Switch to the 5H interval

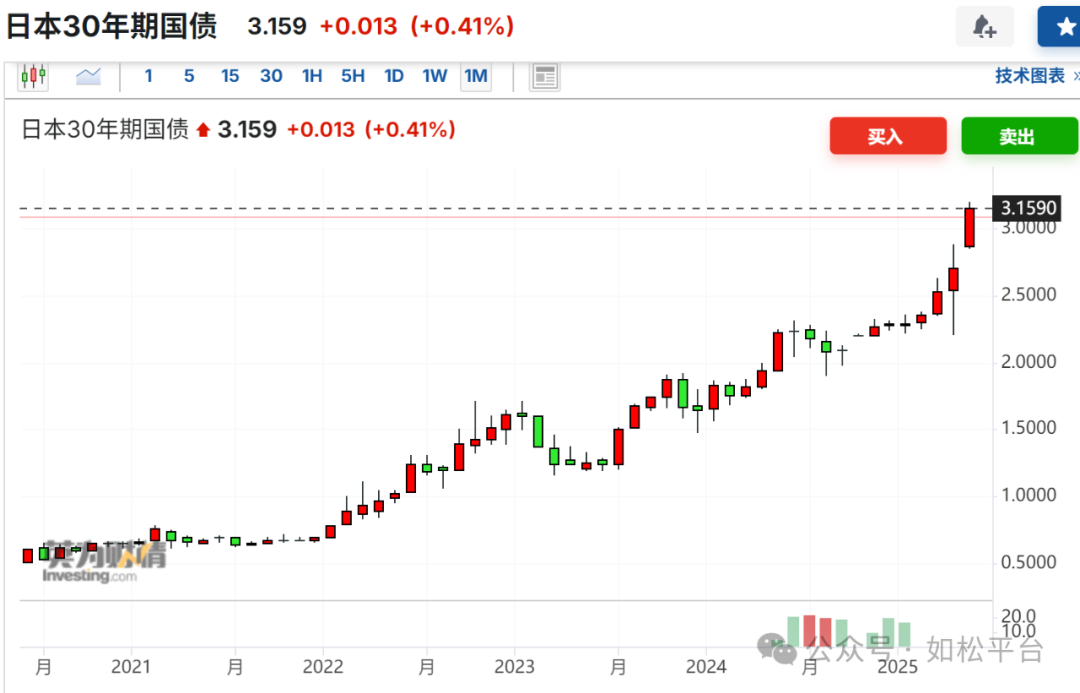353,76
